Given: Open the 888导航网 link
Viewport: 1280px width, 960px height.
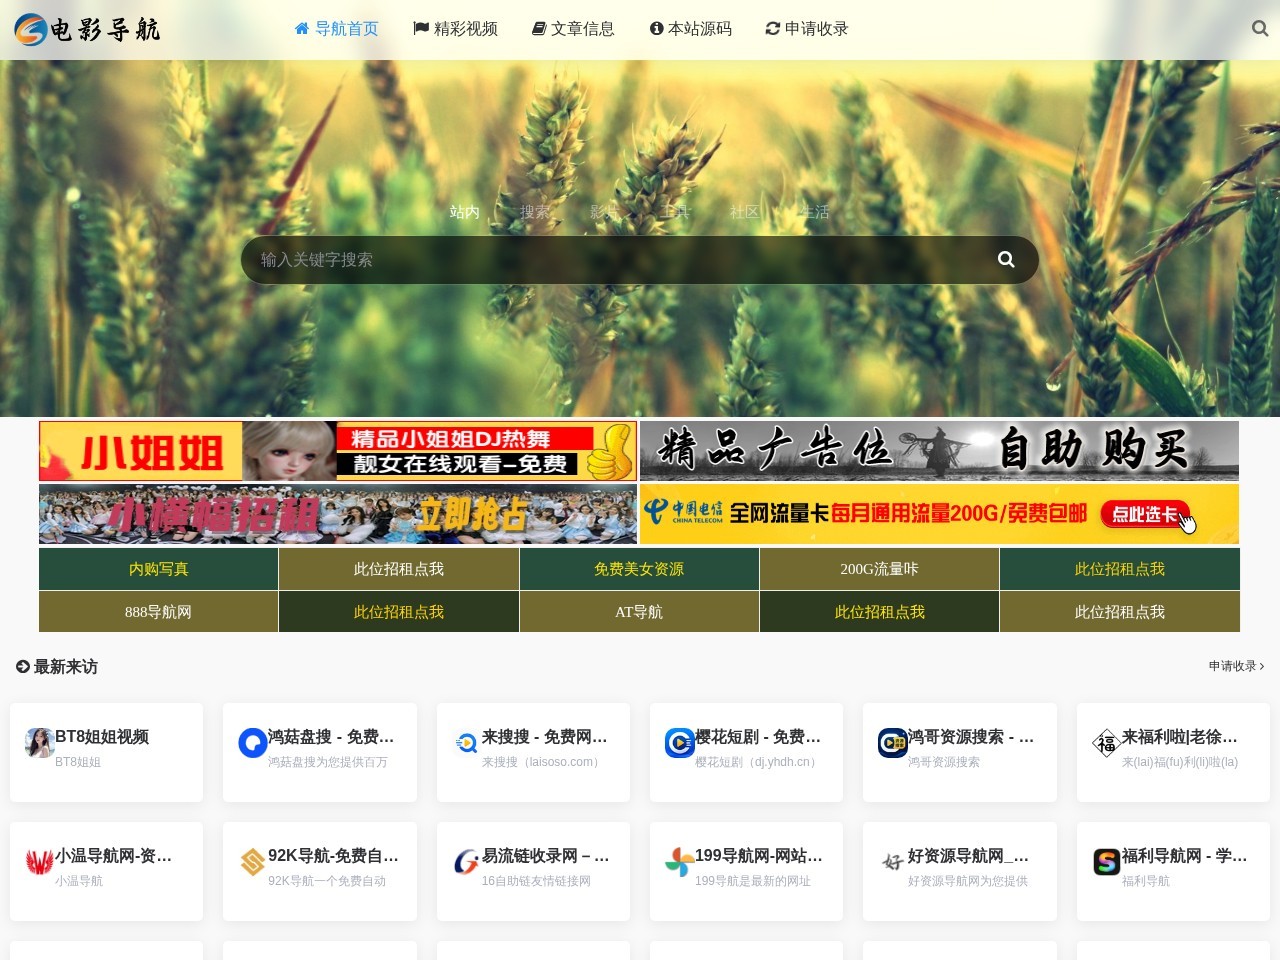Looking at the screenshot, I should point(159,612).
